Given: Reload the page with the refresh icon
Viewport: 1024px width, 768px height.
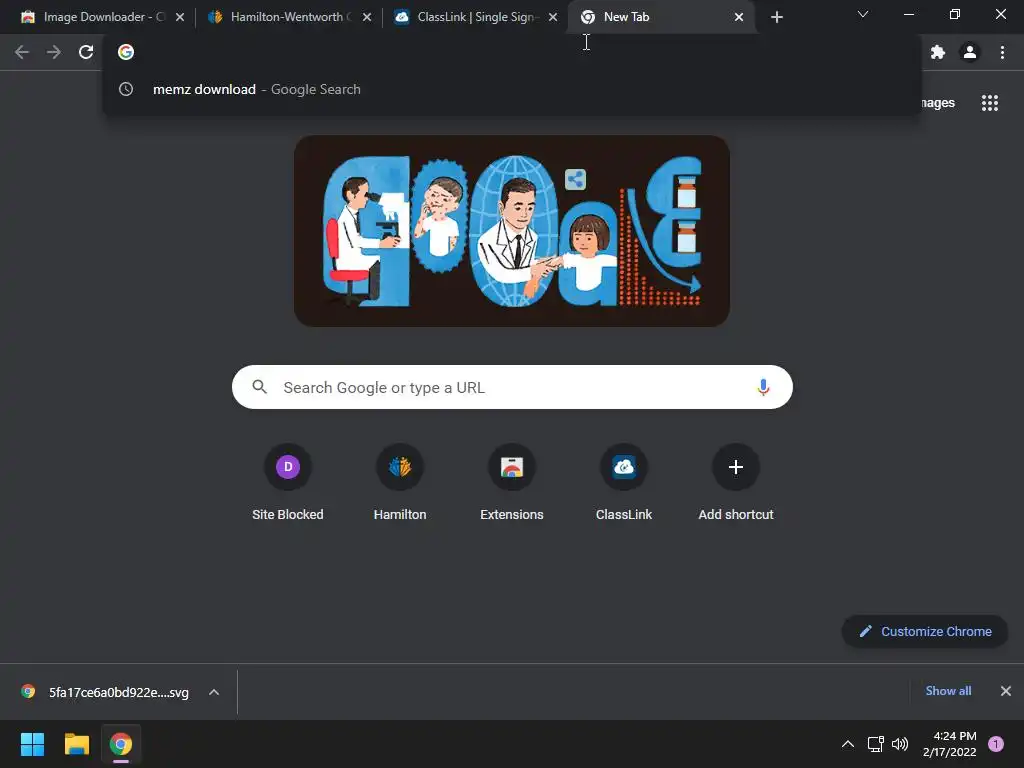Looking at the screenshot, I should tap(86, 52).
